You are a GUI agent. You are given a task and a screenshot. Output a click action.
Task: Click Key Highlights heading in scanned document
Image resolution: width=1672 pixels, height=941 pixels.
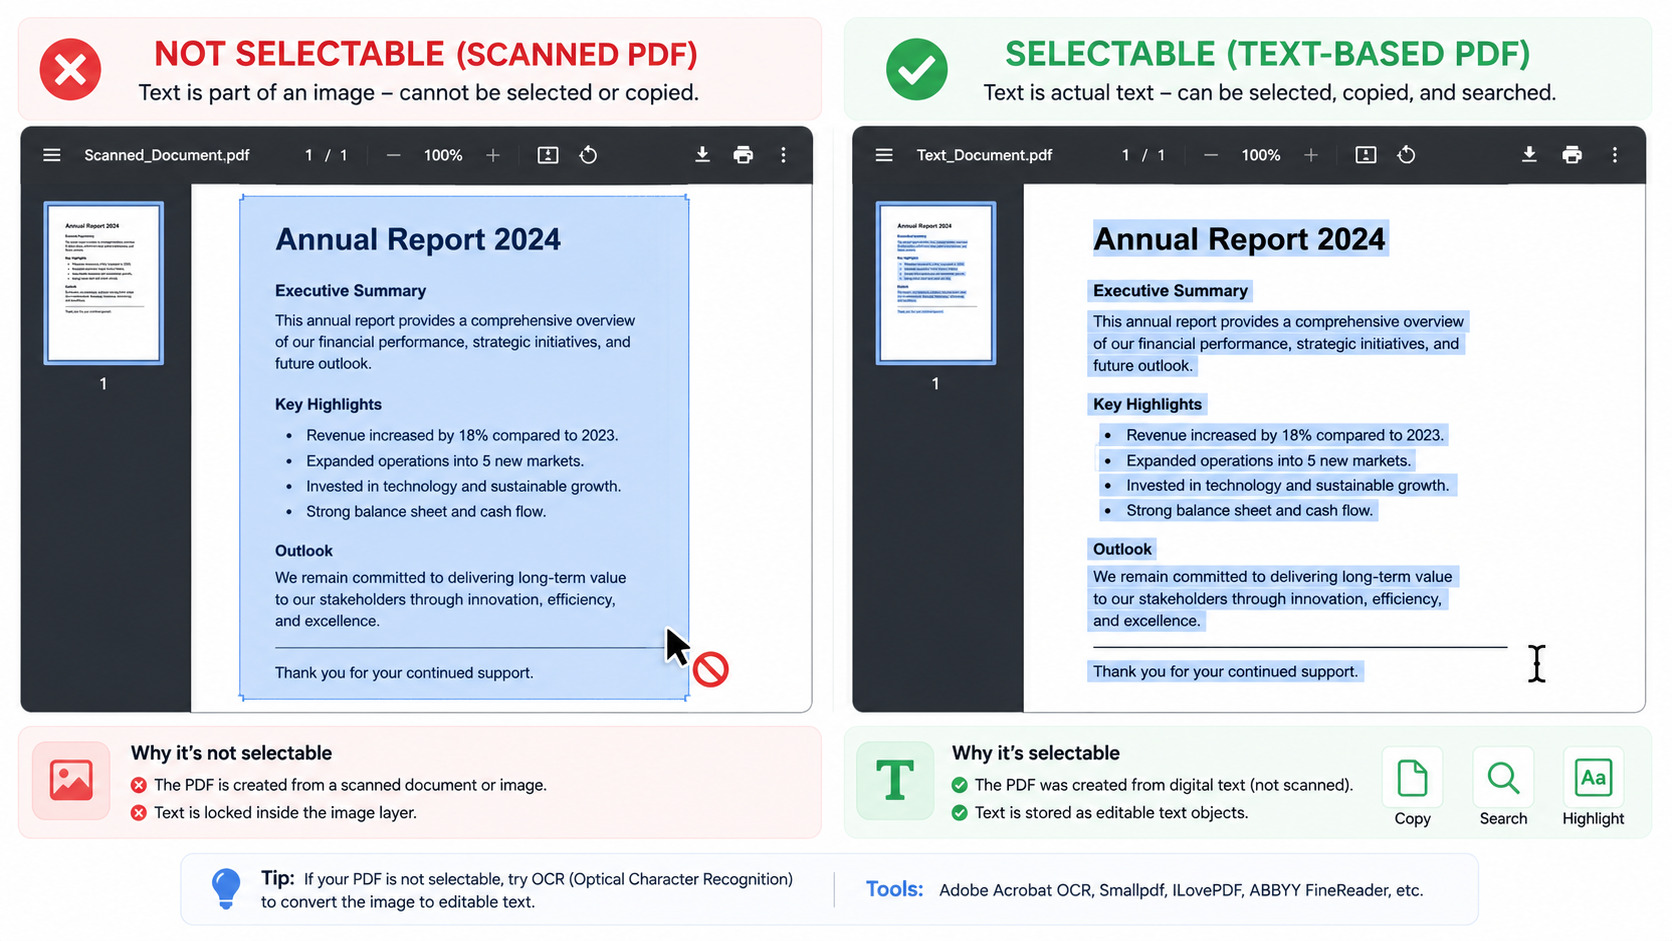tap(328, 404)
